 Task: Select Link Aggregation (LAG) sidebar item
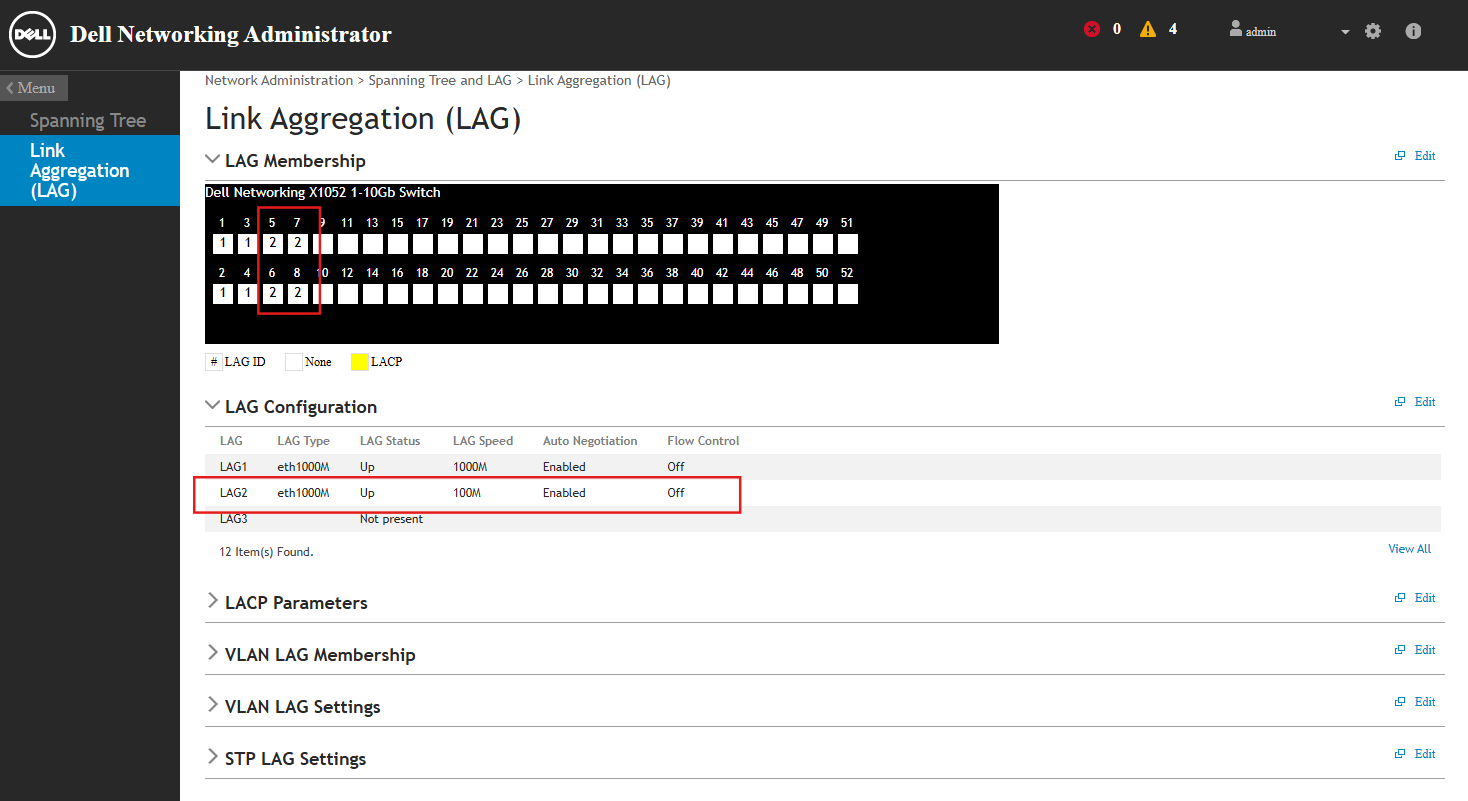pyautogui.click(x=90, y=170)
